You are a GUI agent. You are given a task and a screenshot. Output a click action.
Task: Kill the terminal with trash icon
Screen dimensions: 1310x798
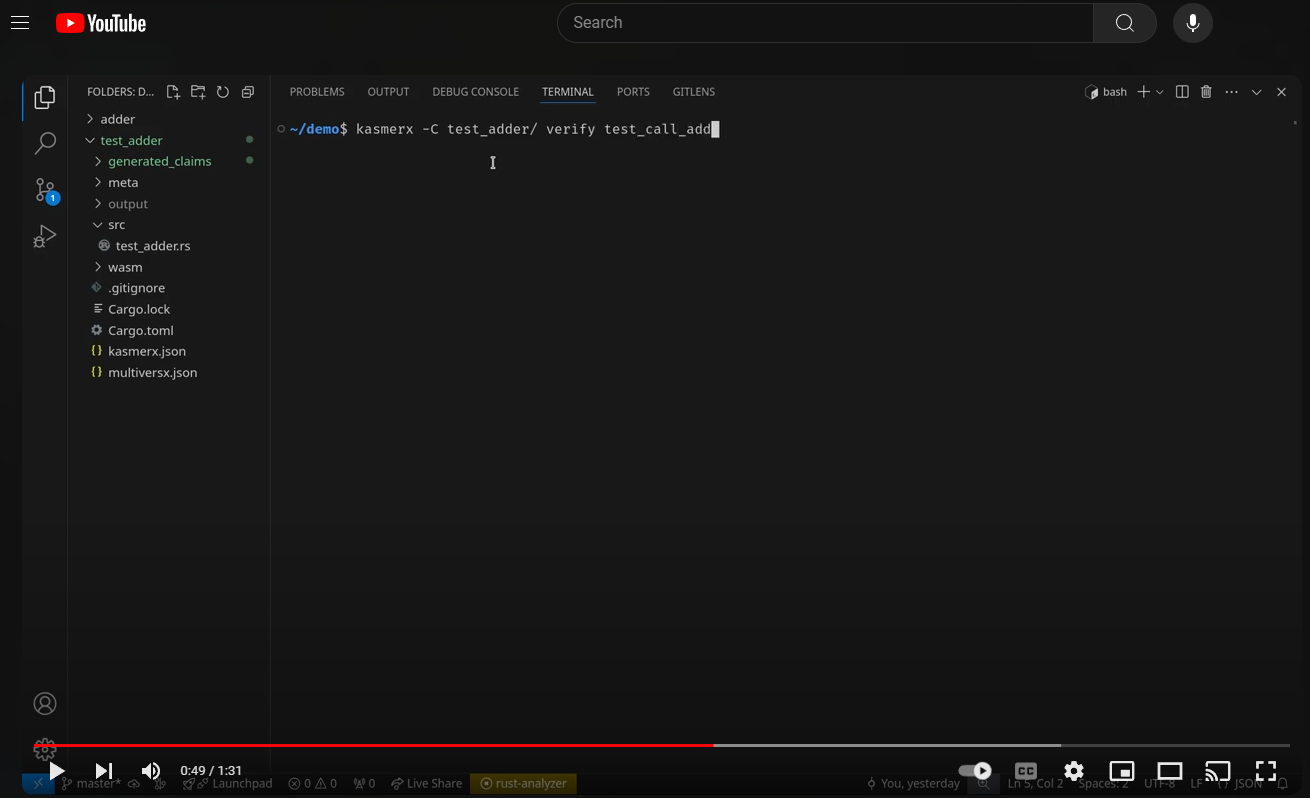coord(1206,92)
